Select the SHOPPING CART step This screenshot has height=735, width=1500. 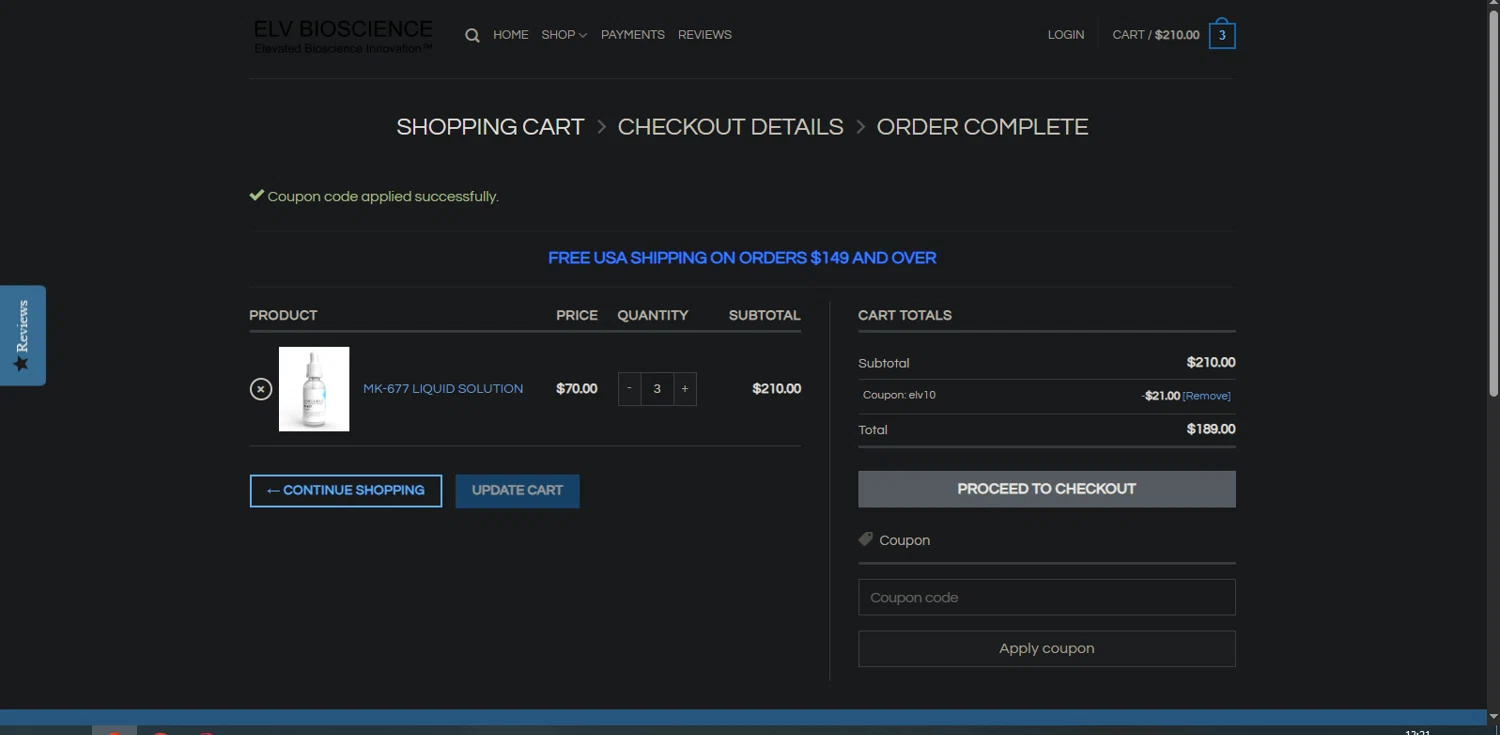(x=490, y=127)
